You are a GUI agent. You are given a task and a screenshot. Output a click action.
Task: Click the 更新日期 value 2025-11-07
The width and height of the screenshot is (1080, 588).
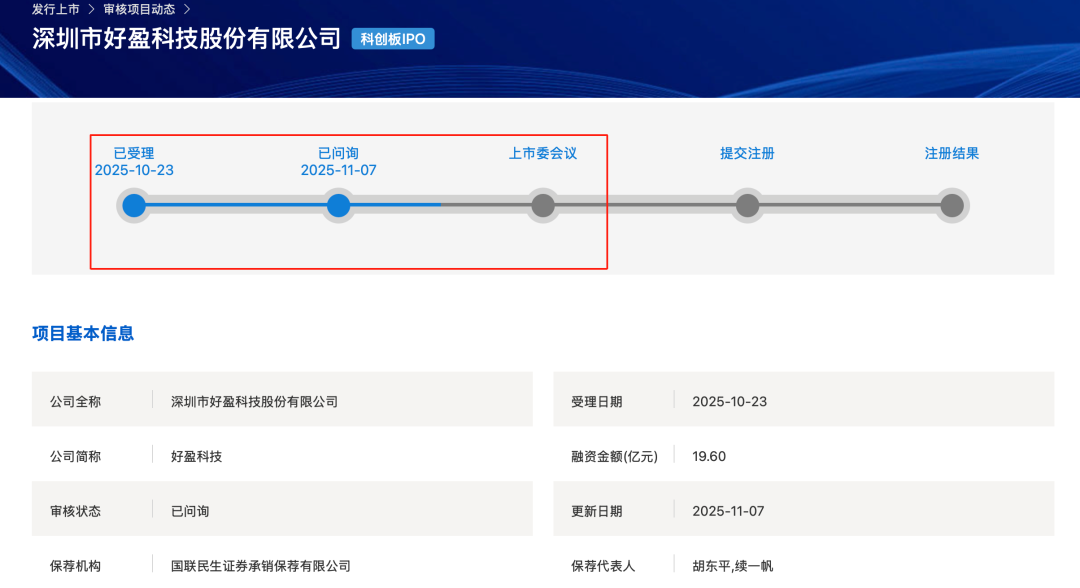(x=728, y=512)
